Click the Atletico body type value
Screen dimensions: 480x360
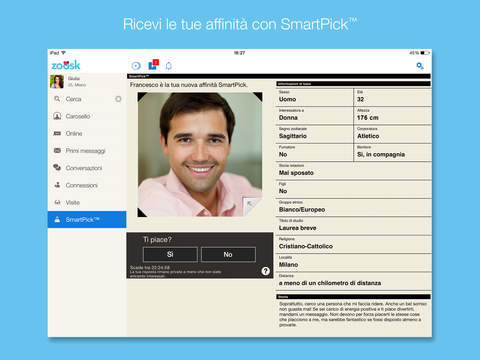click(368, 136)
